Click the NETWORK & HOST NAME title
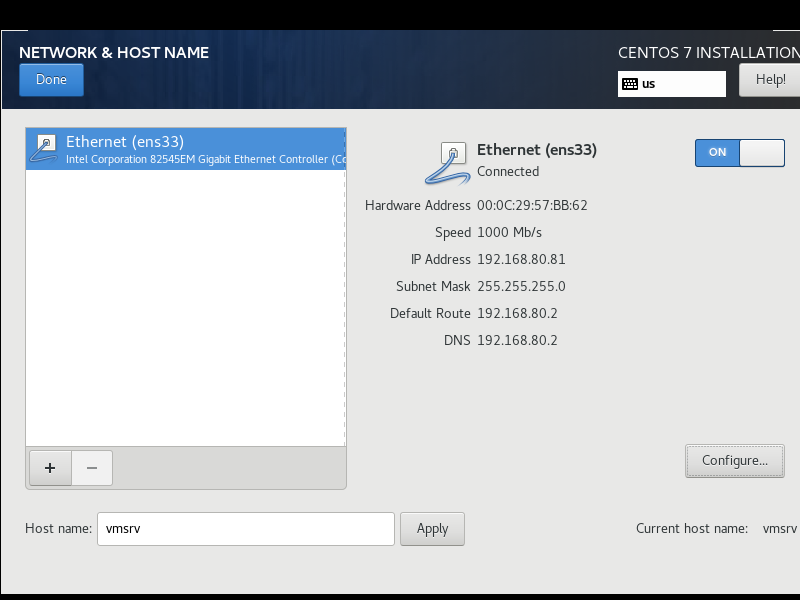The width and height of the screenshot is (800, 600). click(x=114, y=53)
